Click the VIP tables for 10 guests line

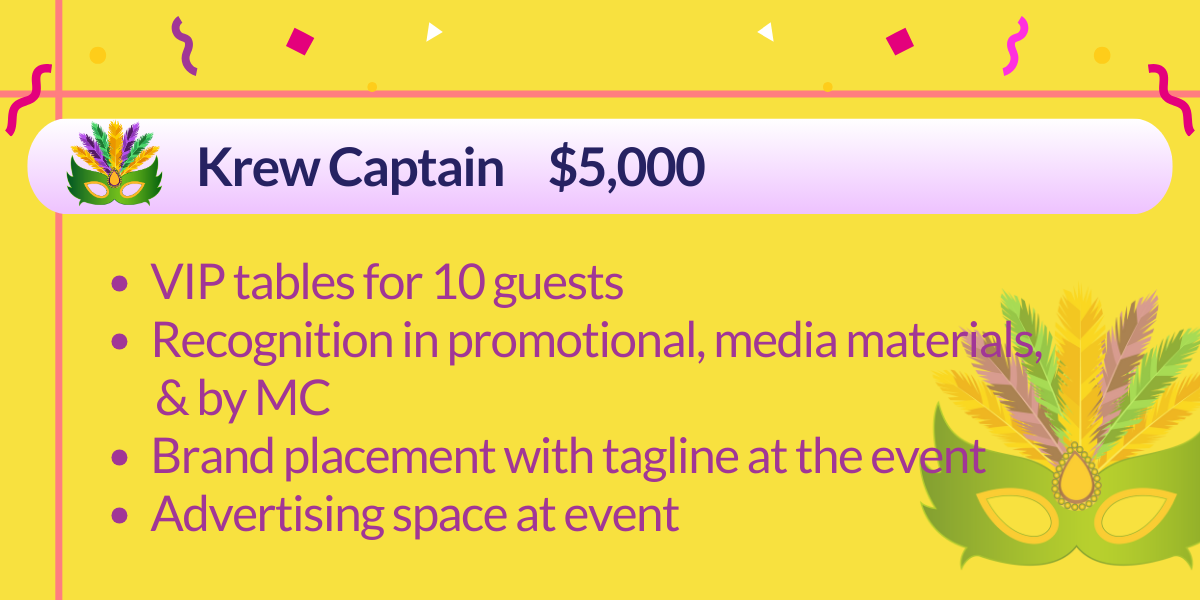[x=387, y=284]
